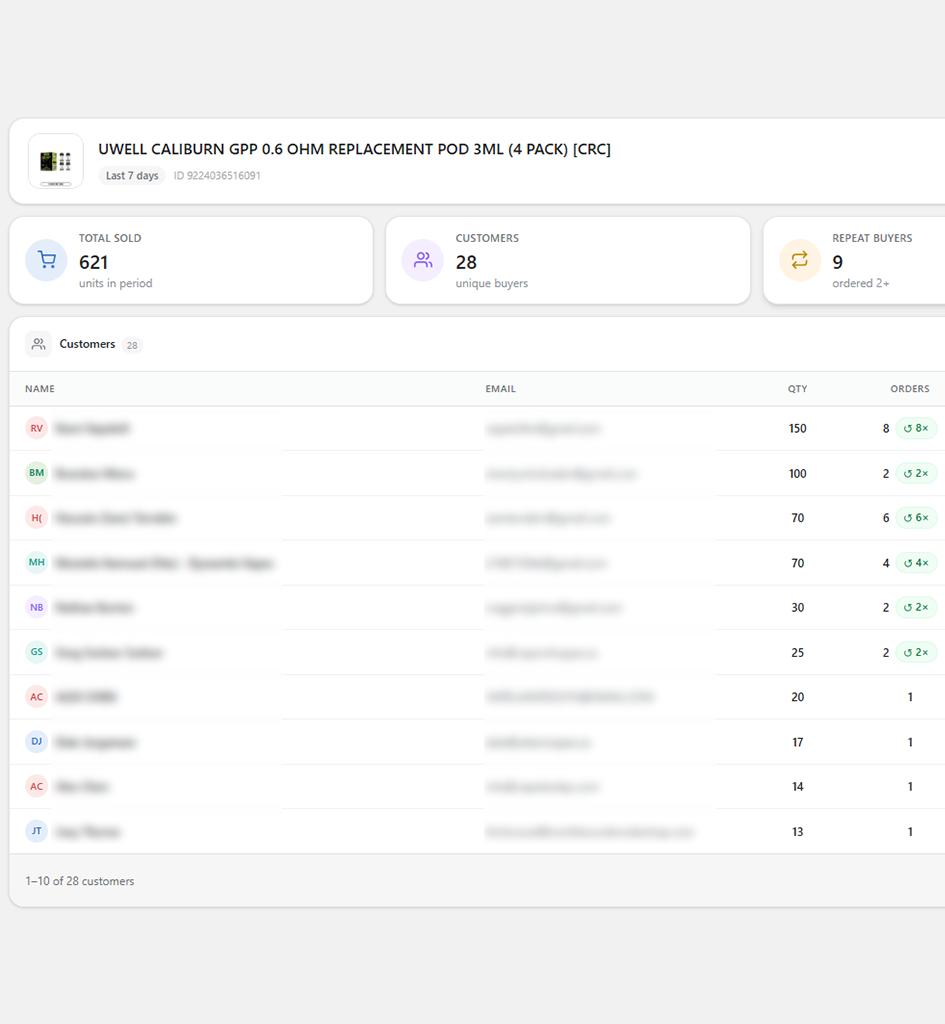
Task: Click the product thumbnail image
Action: click(56, 161)
